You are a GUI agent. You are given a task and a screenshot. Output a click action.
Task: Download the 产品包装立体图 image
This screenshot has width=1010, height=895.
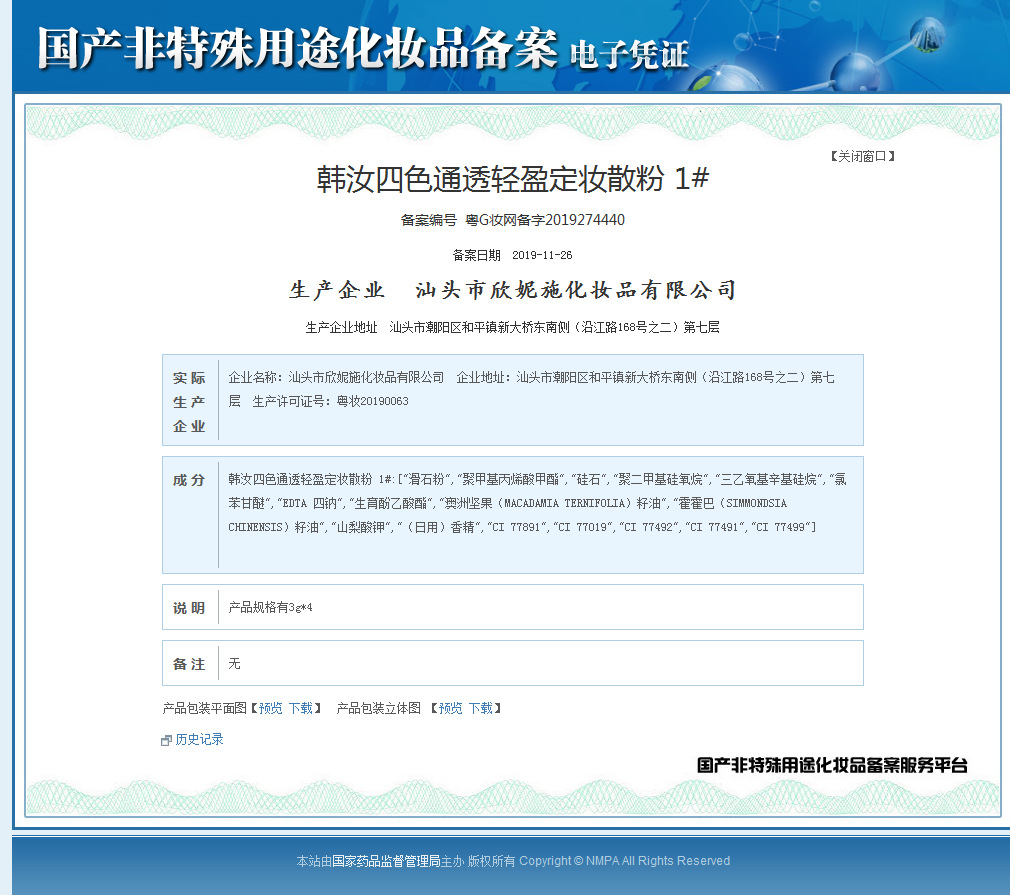pyautogui.click(x=481, y=708)
